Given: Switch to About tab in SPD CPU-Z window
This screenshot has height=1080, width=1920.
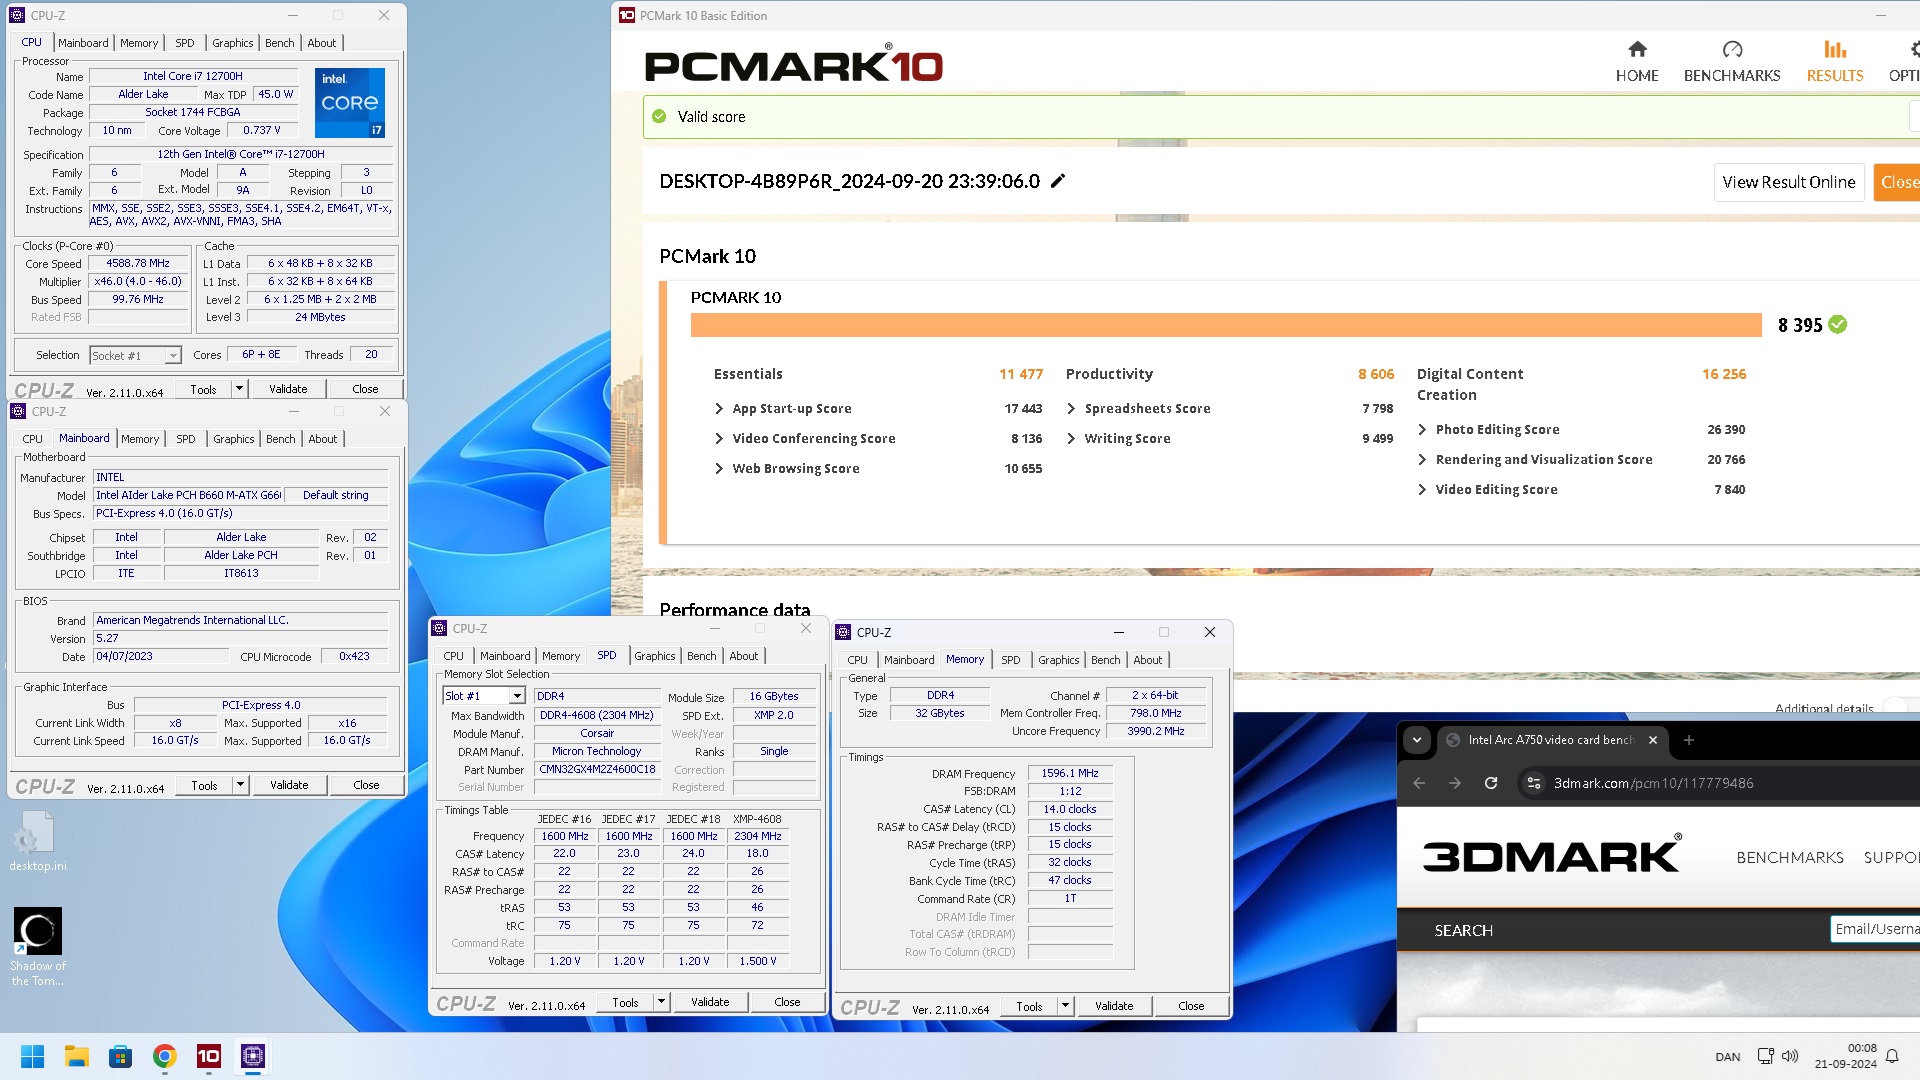Looking at the screenshot, I should [x=744, y=656].
